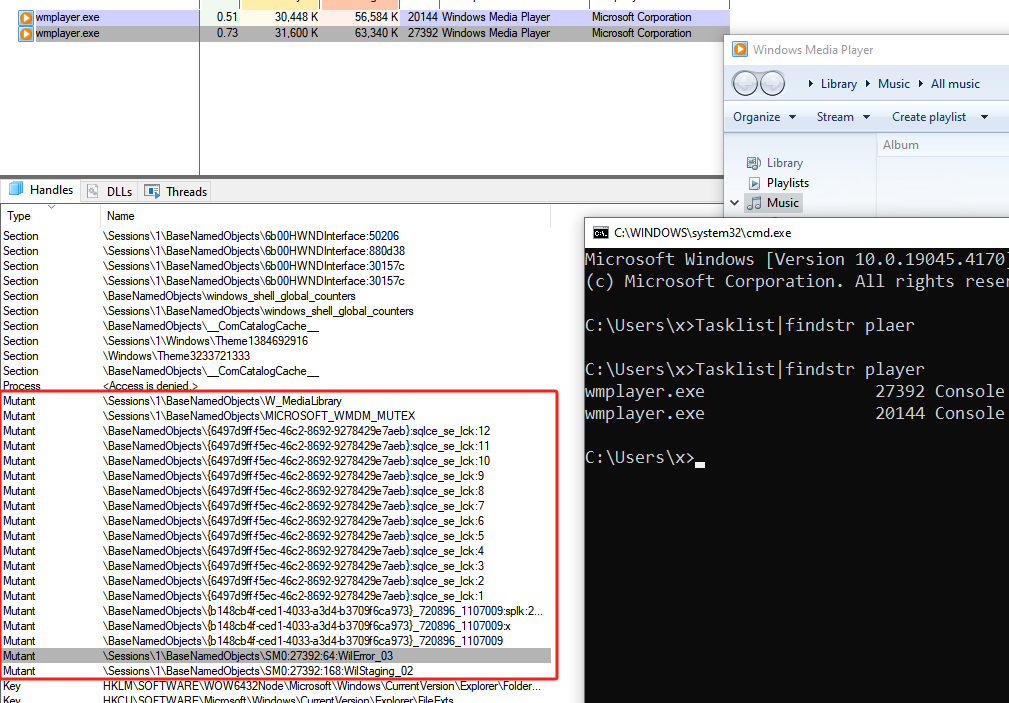The height and width of the screenshot is (703, 1009).
Task: Select W_MediaLibrary mutant handle row
Action: pos(277,401)
